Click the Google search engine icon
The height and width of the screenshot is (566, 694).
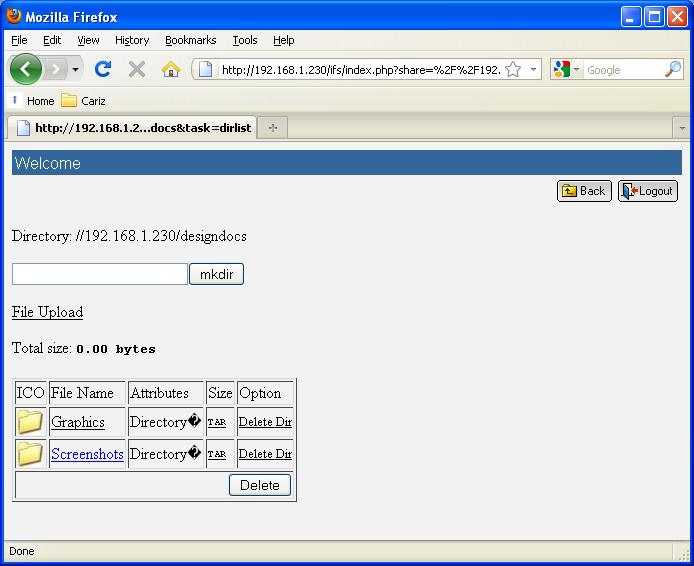click(561, 69)
